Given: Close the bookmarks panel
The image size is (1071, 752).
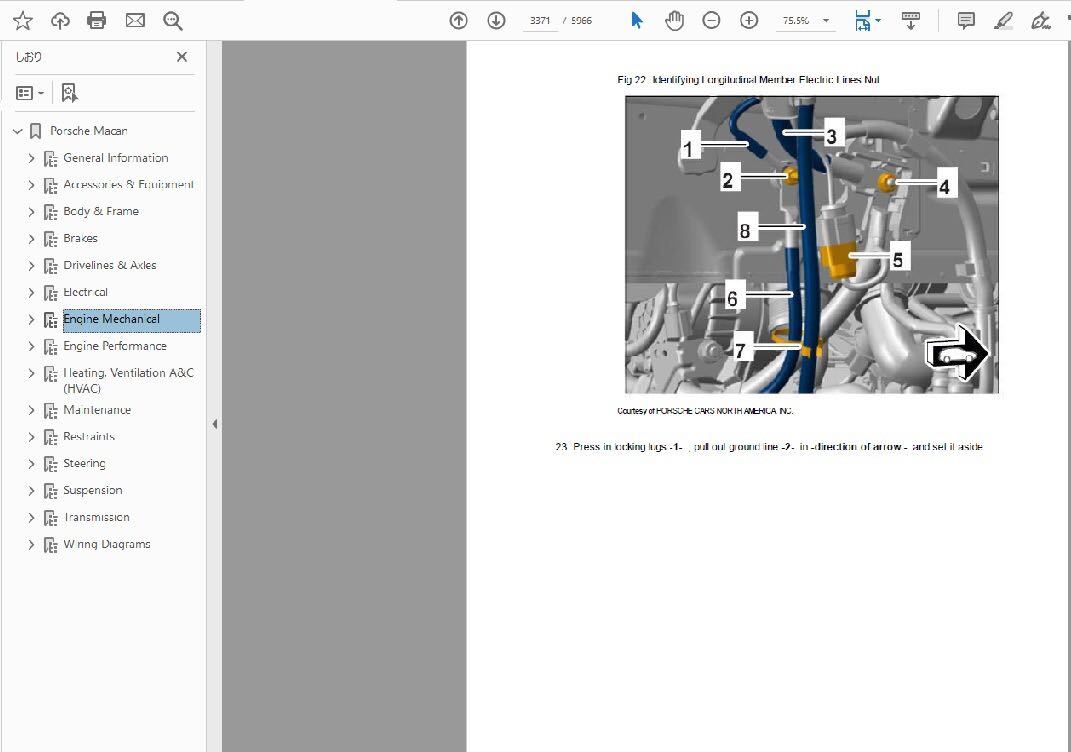Looking at the screenshot, I should click(x=182, y=57).
